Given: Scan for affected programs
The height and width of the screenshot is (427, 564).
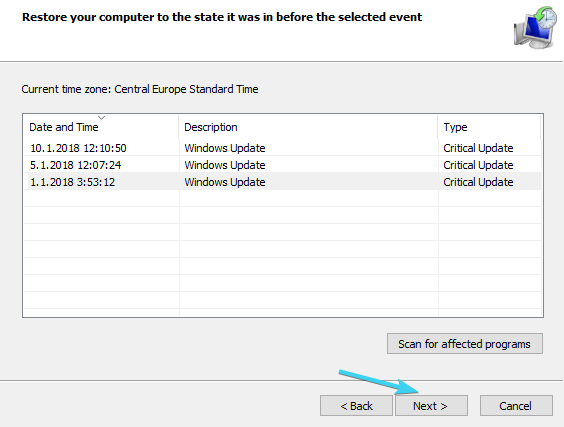Looking at the screenshot, I should tap(465, 344).
